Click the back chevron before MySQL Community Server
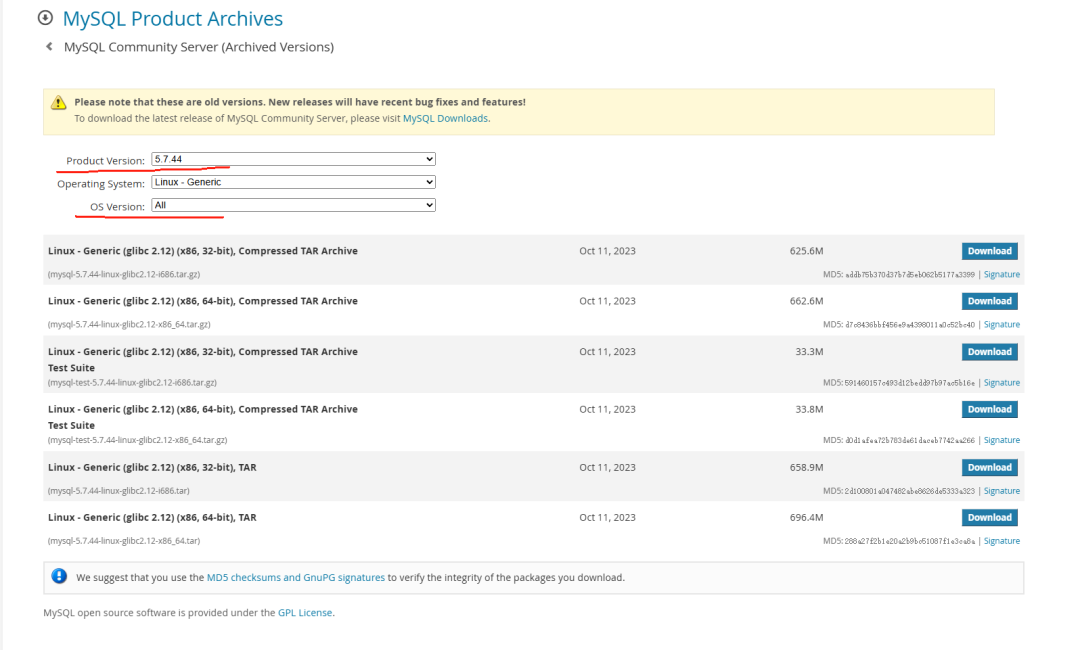The height and width of the screenshot is (650, 1080). pos(49,47)
